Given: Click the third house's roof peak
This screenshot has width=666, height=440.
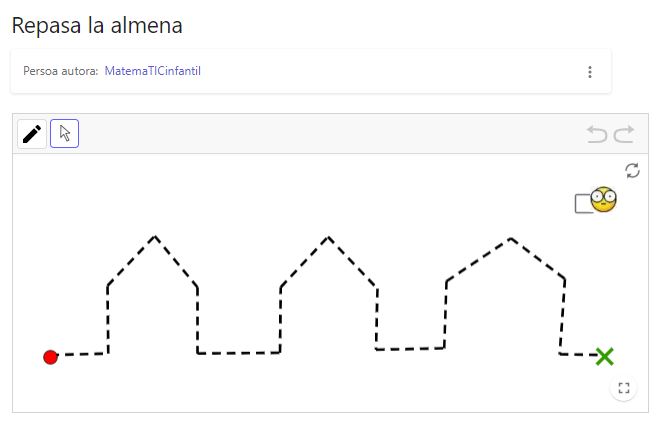Looking at the screenshot, I should [x=511, y=239].
